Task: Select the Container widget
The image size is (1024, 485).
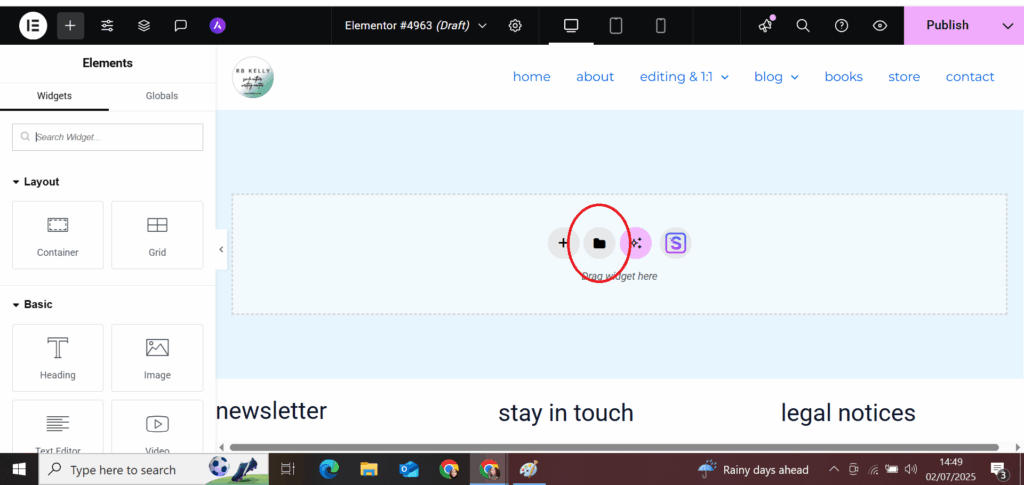Action: tap(57, 235)
